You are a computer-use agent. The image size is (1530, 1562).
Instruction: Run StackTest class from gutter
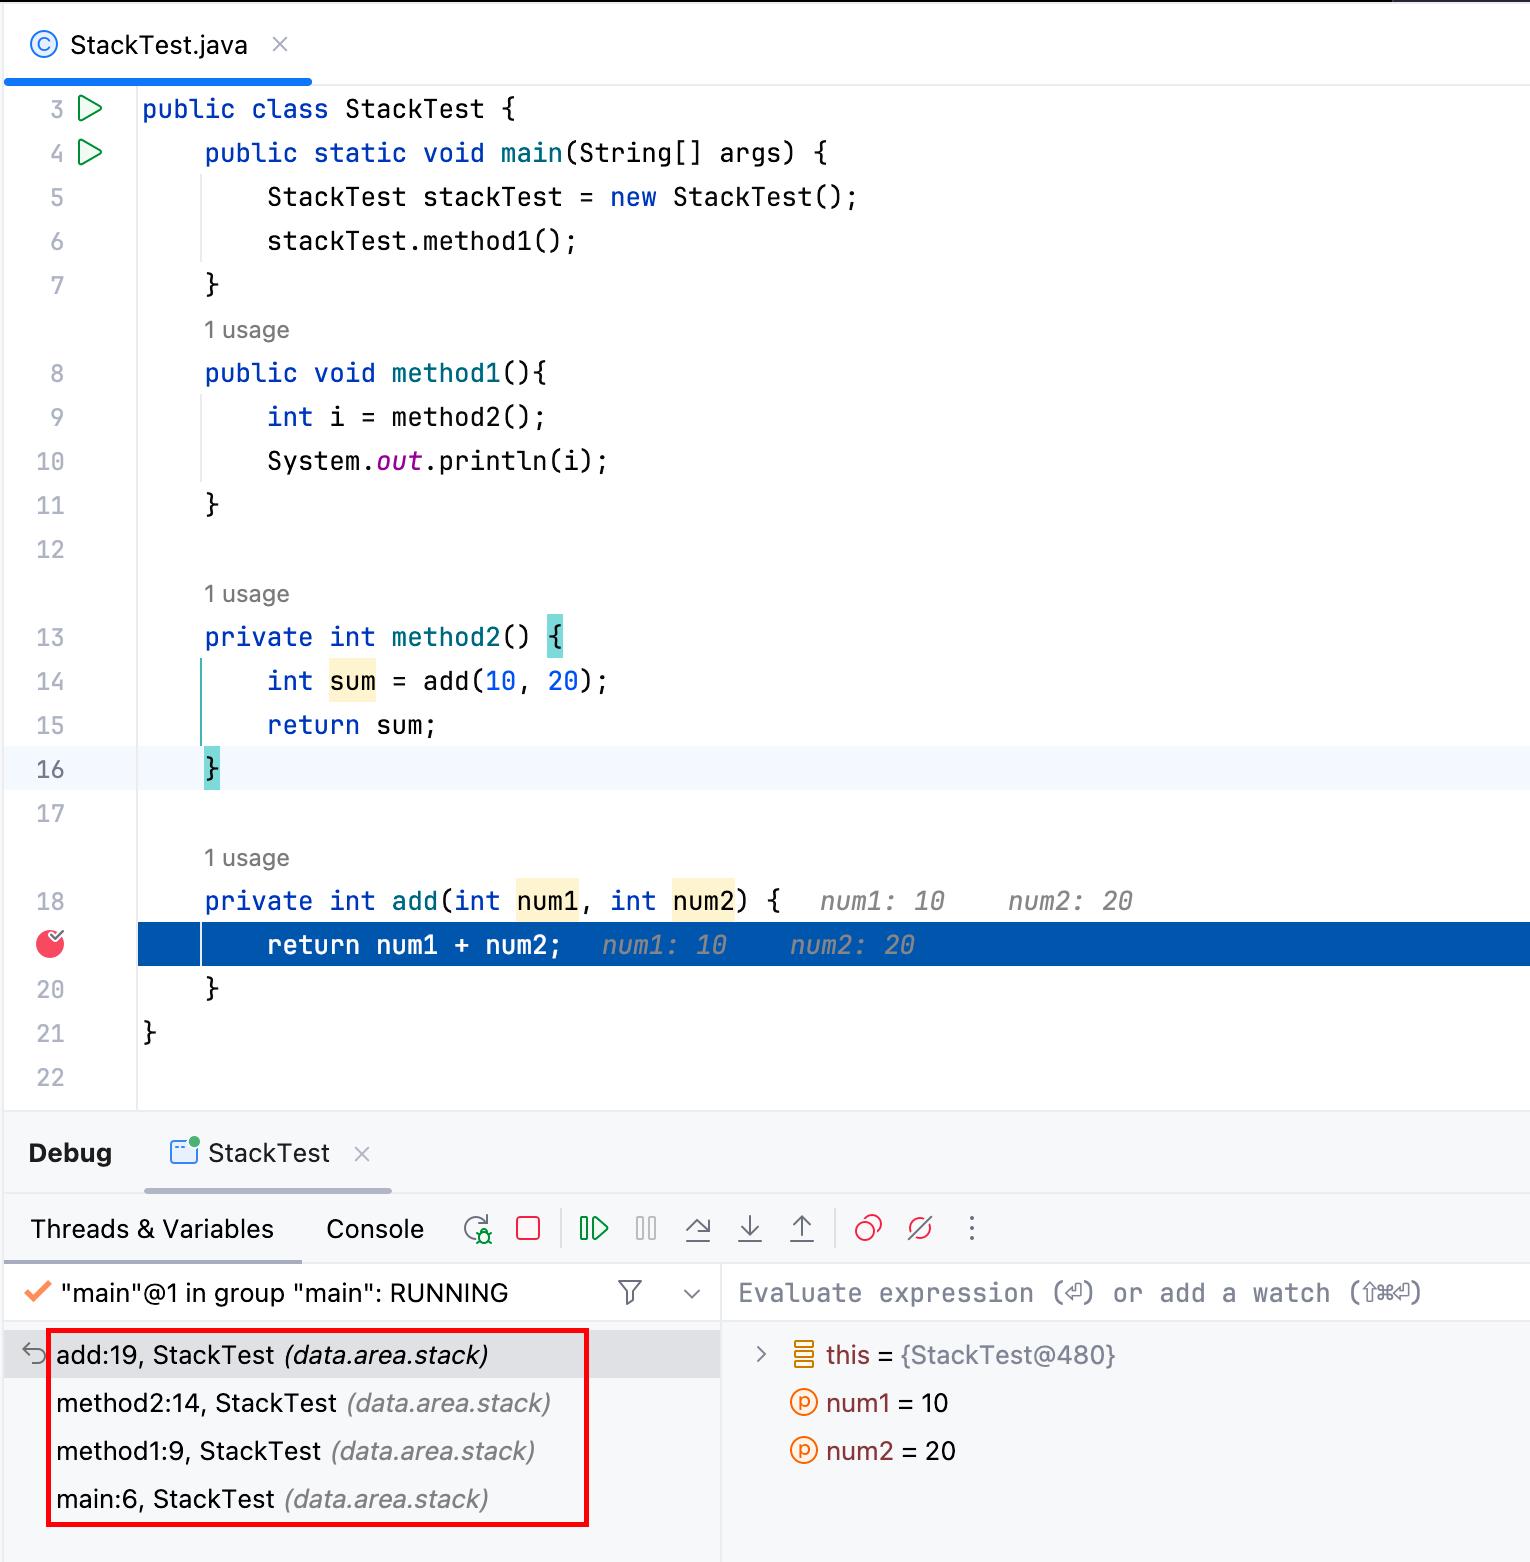tap(90, 108)
